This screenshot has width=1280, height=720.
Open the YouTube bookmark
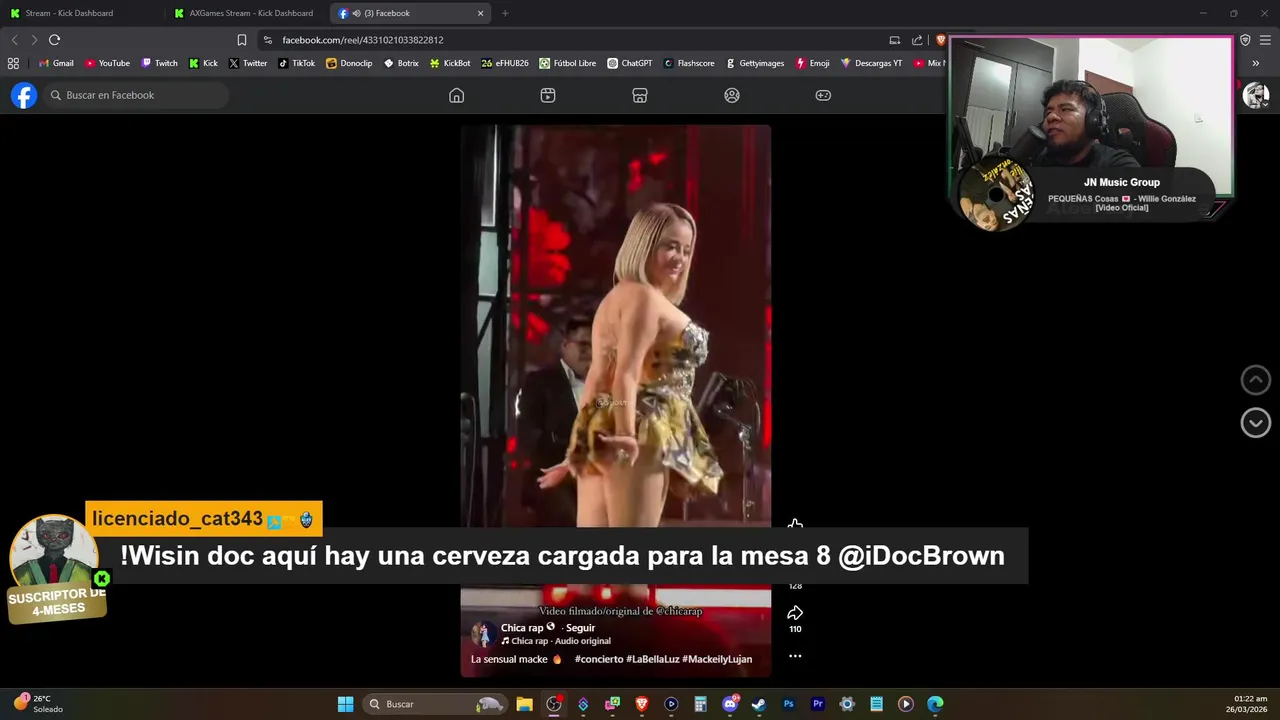point(107,63)
